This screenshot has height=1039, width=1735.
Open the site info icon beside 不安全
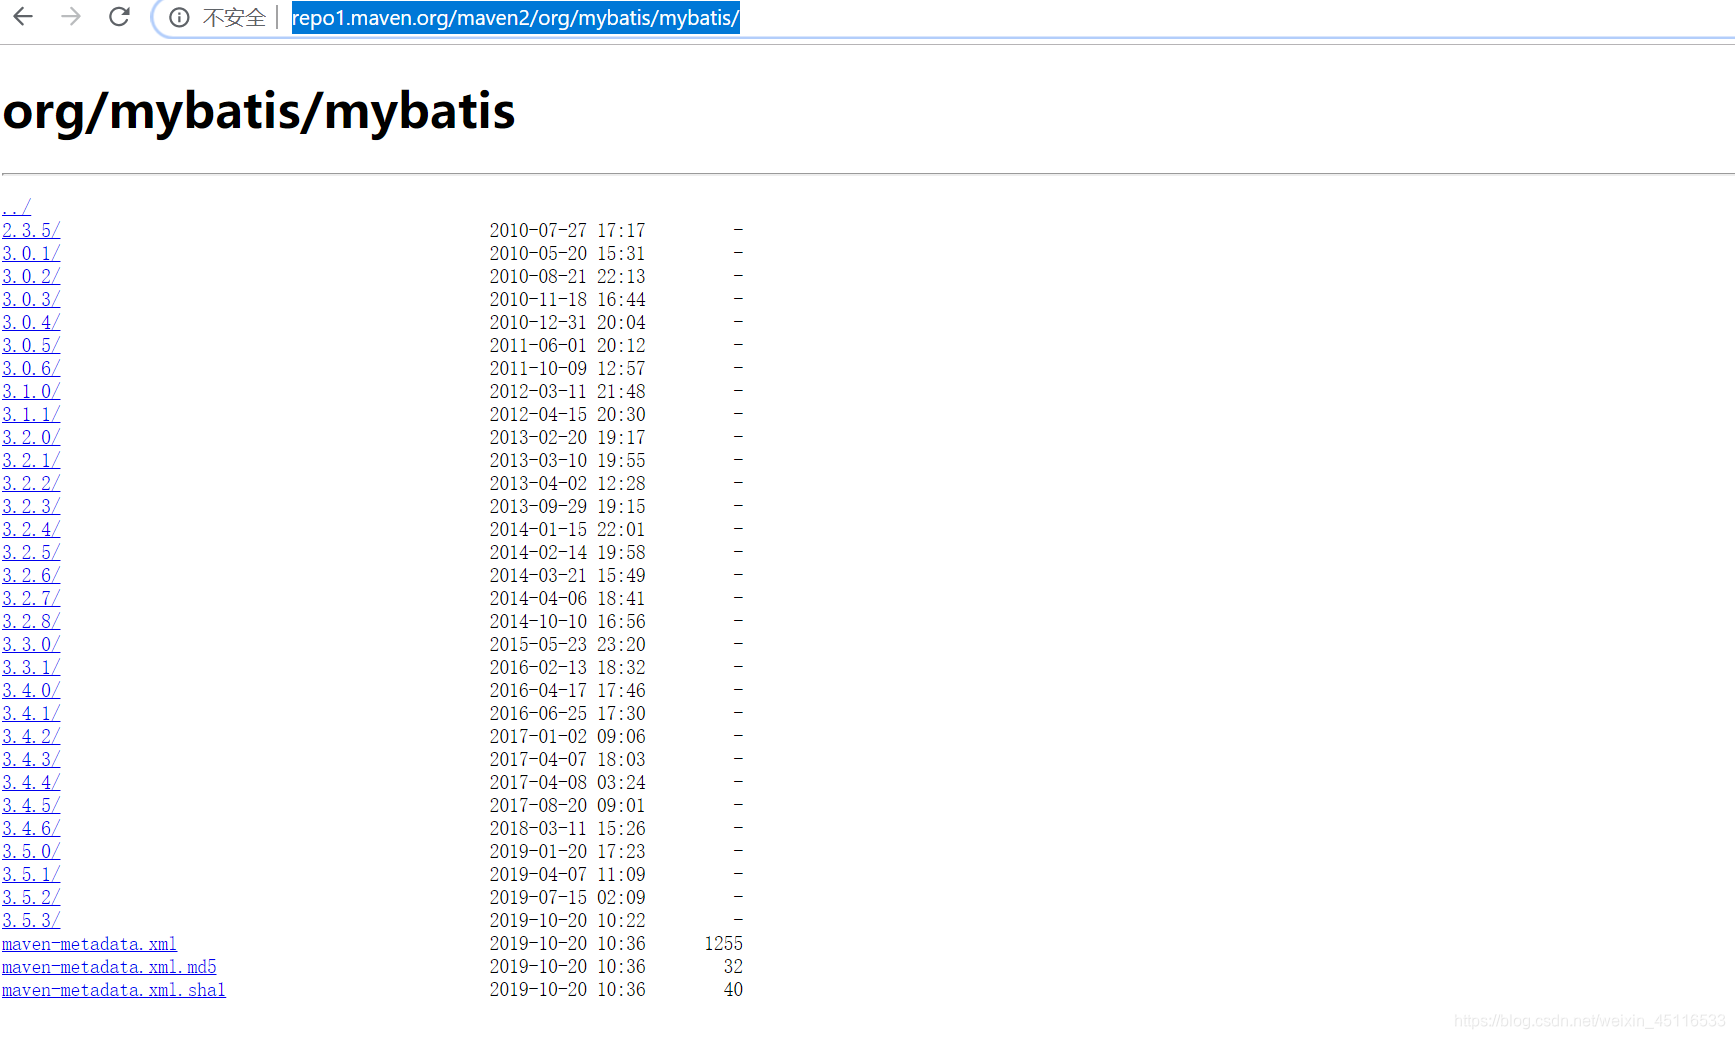pyautogui.click(x=179, y=18)
